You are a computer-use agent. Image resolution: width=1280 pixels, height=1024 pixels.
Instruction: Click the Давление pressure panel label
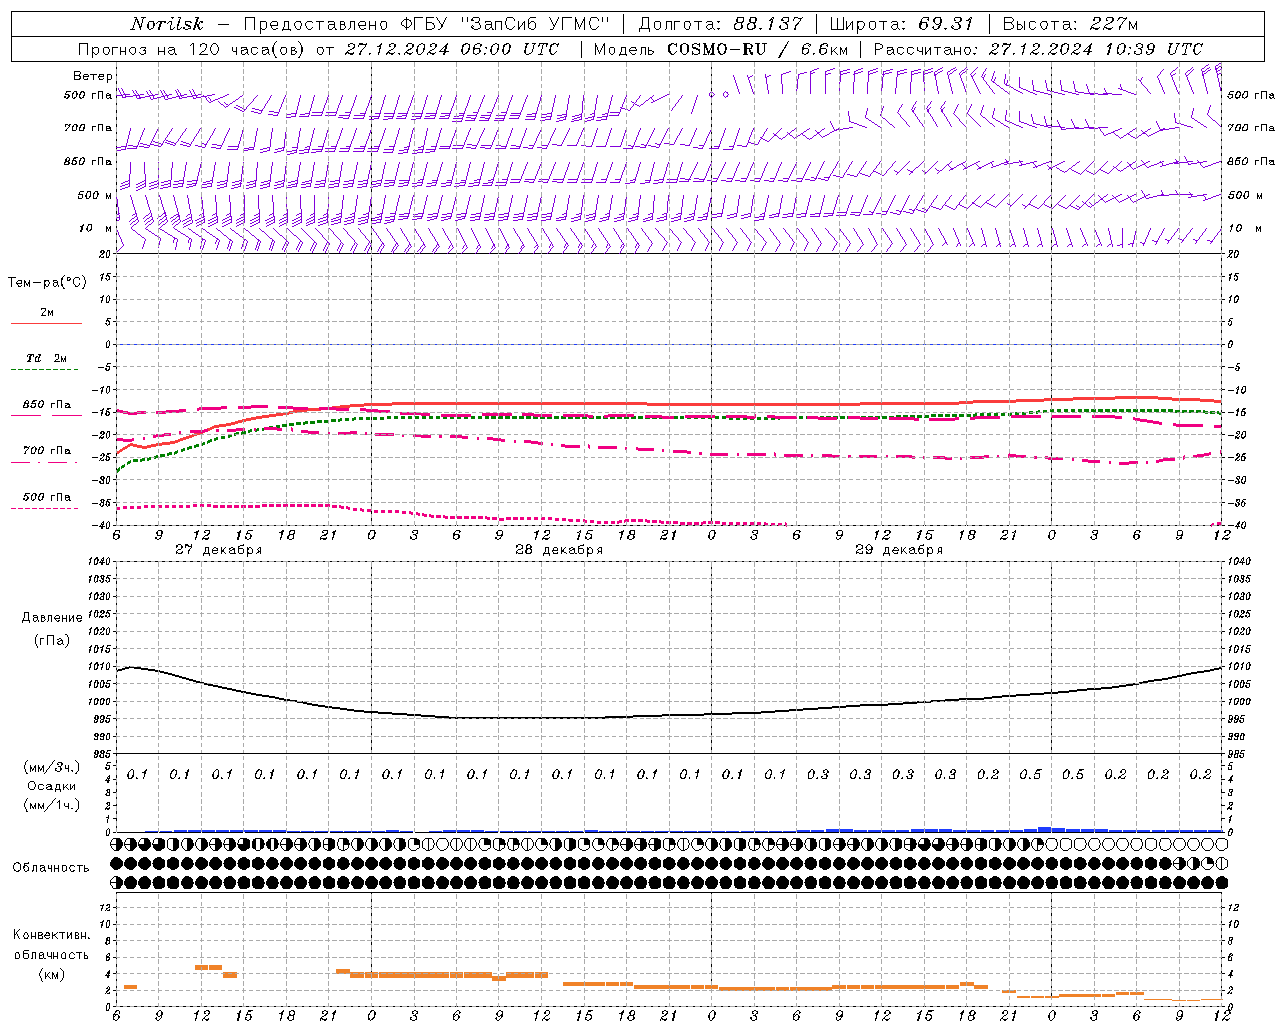pyautogui.click(x=52, y=618)
